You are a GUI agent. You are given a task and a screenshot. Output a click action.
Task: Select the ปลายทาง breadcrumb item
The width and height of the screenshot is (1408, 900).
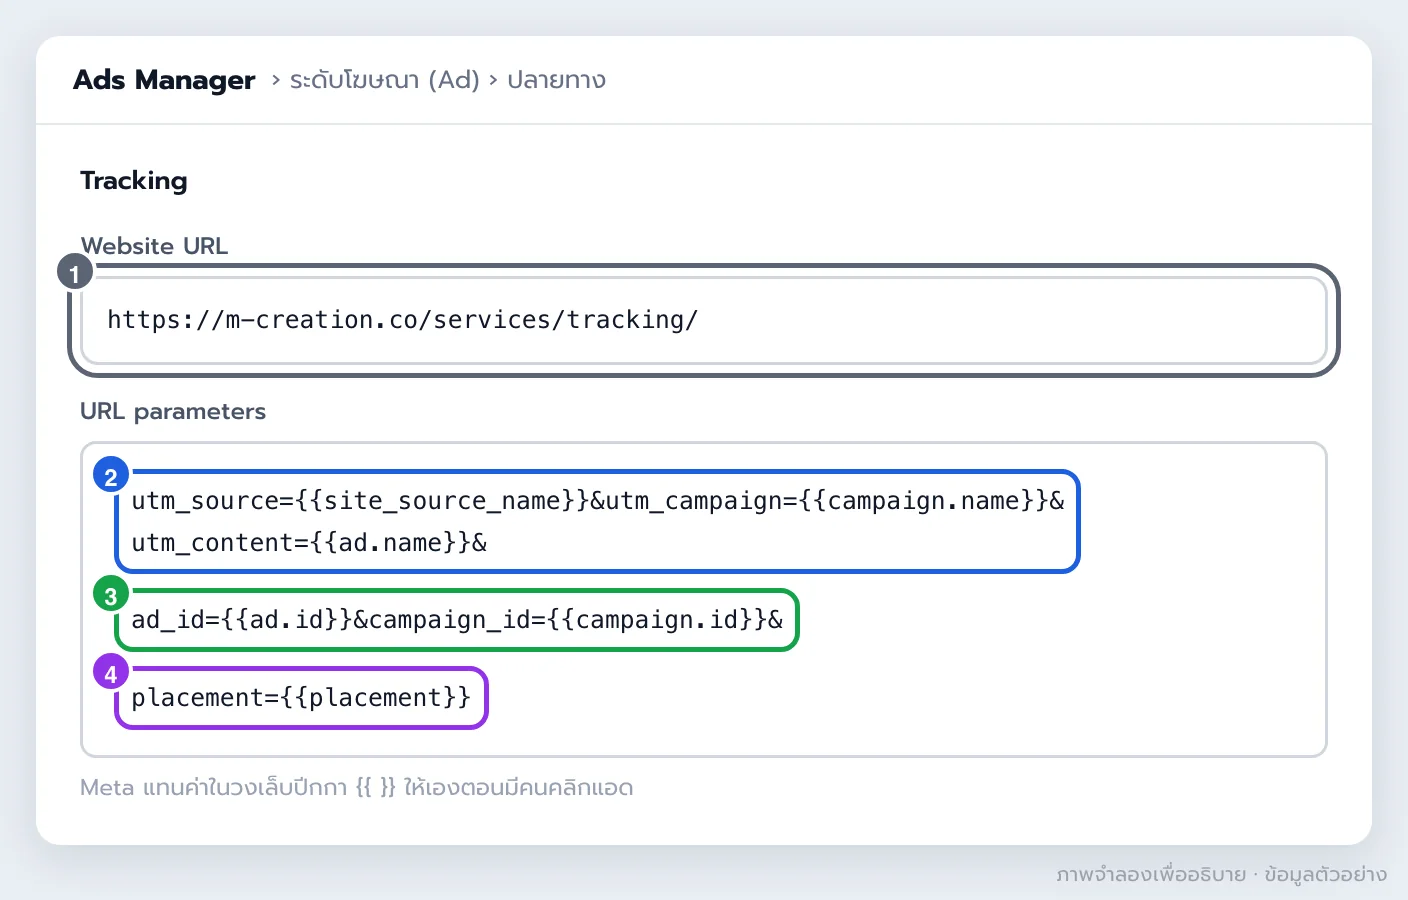point(556,80)
